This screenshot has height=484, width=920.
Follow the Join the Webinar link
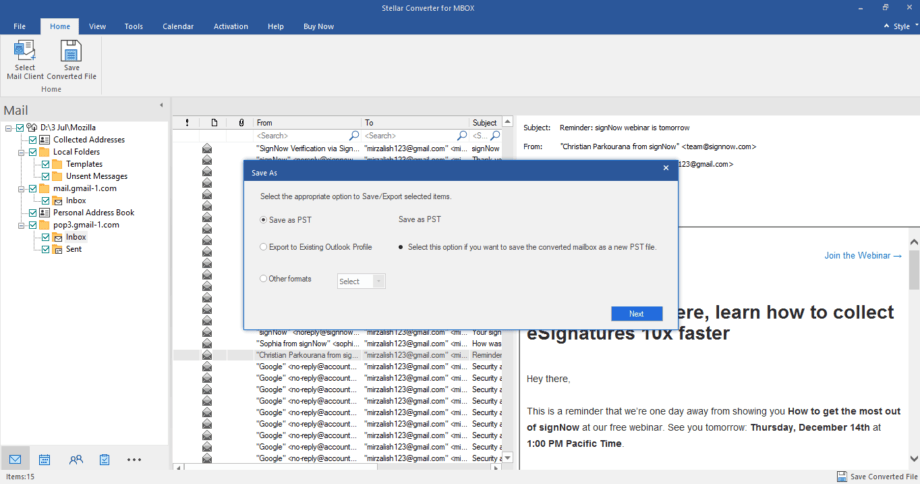(862, 256)
